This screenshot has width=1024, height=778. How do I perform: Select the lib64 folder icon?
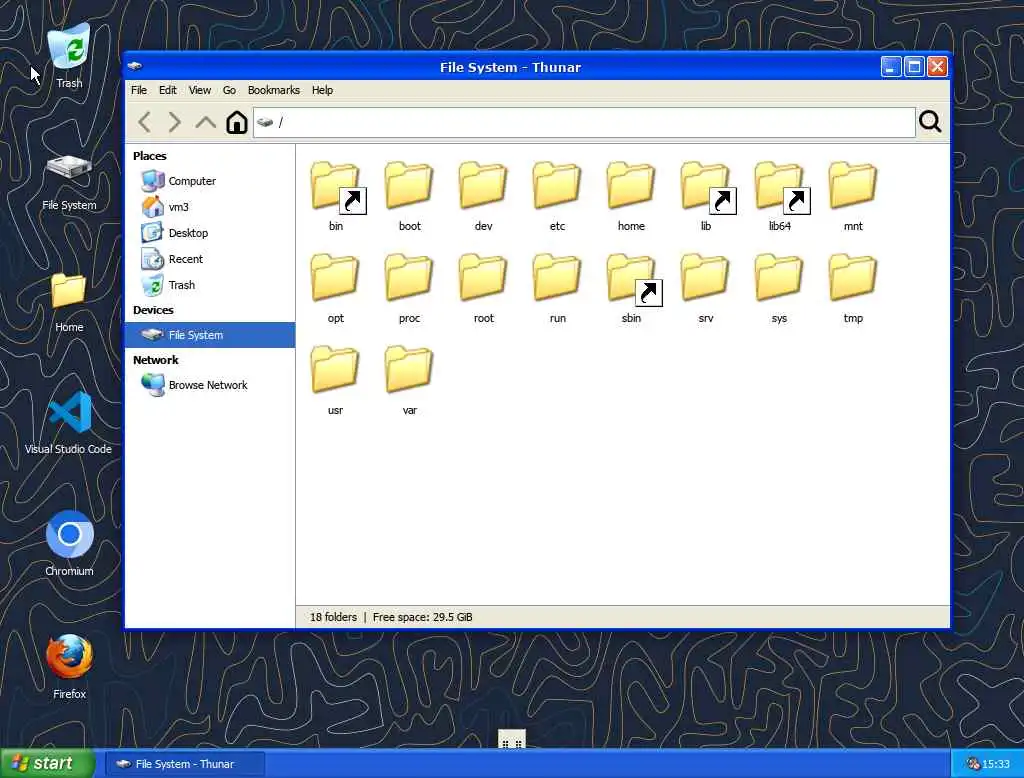(780, 187)
